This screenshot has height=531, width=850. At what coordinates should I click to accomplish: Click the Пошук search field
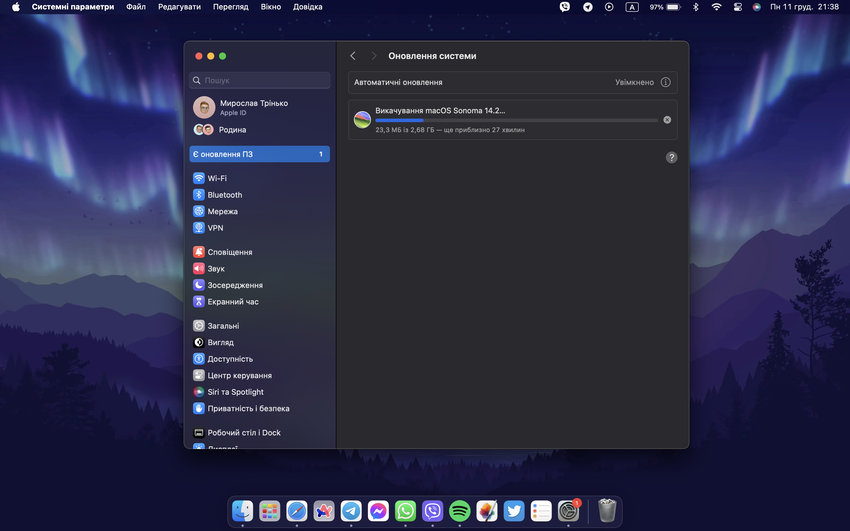(x=260, y=80)
